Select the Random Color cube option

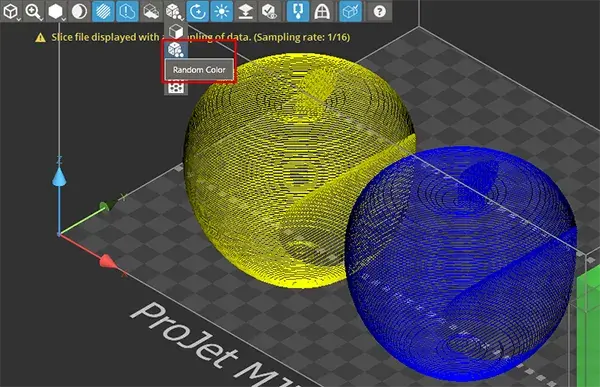pyautogui.click(x=176, y=49)
